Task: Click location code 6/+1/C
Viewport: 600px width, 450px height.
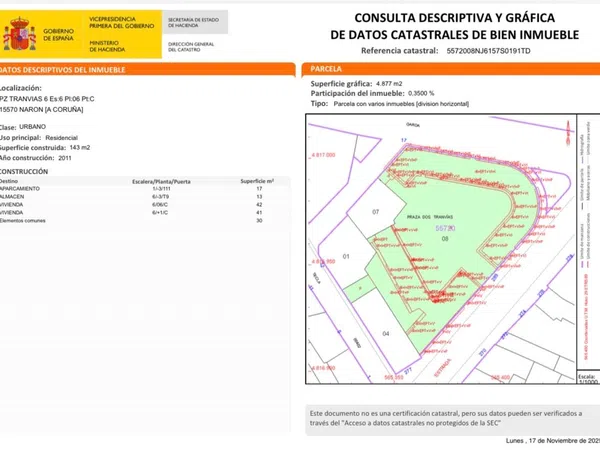Action: pyautogui.click(x=160, y=213)
